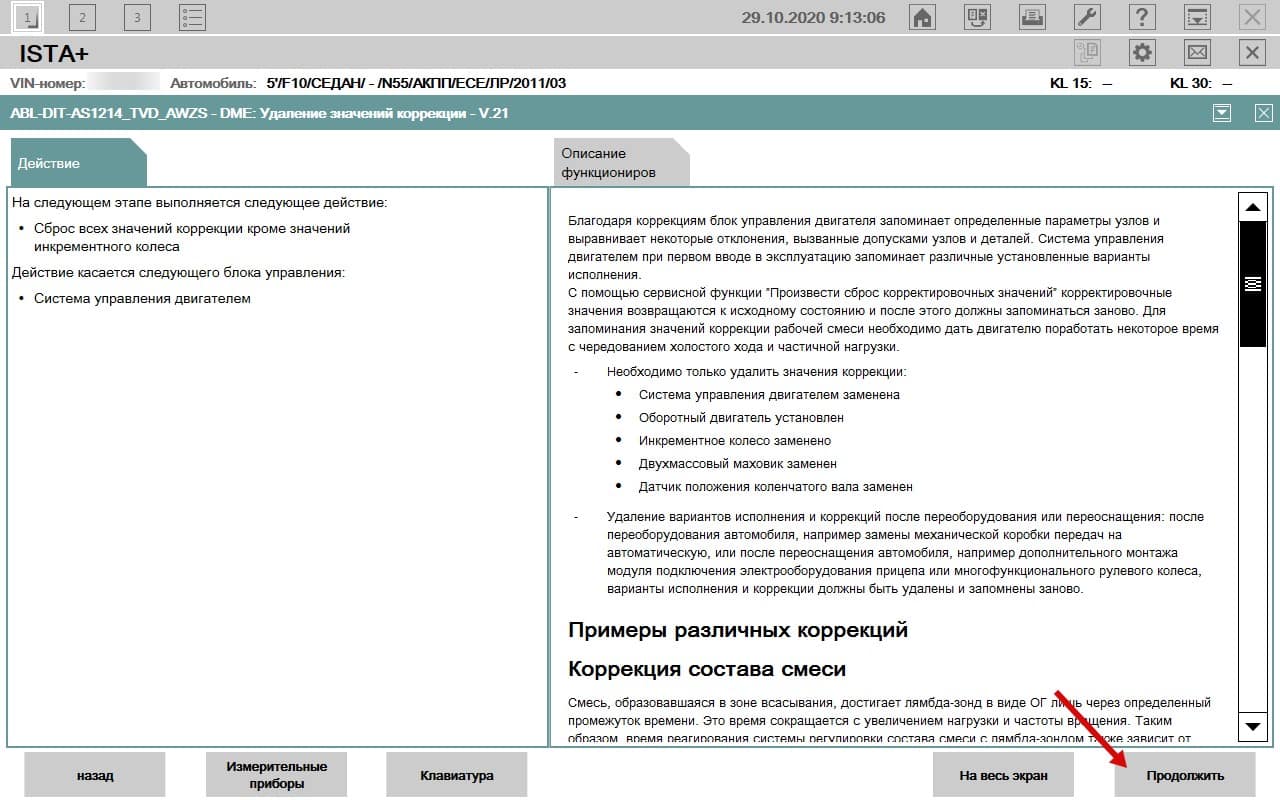1280x800 pixels.
Task: Click the KL 15 status indicator
Action: 1081,83
